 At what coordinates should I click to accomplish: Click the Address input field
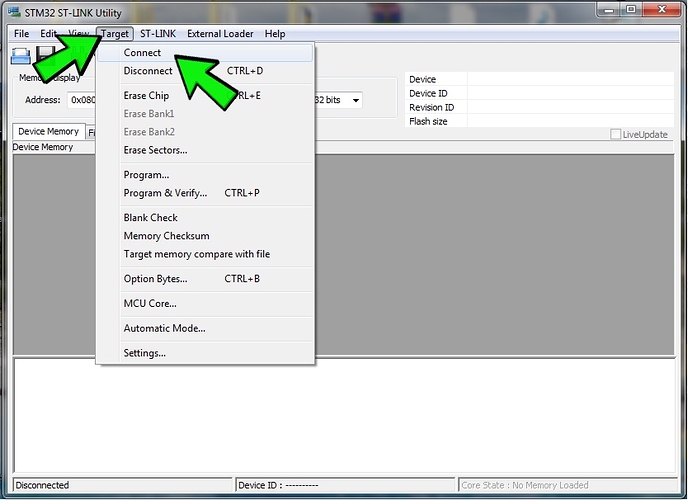click(x=82, y=100)
